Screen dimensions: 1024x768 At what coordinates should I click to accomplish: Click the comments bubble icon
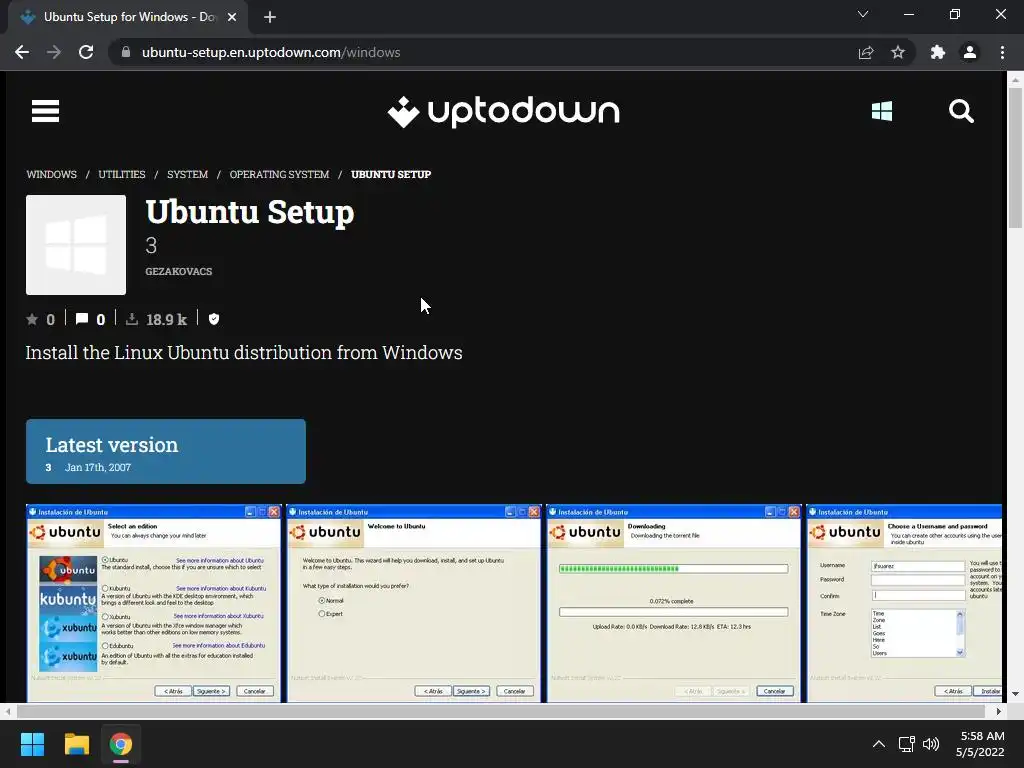(82, 319)
